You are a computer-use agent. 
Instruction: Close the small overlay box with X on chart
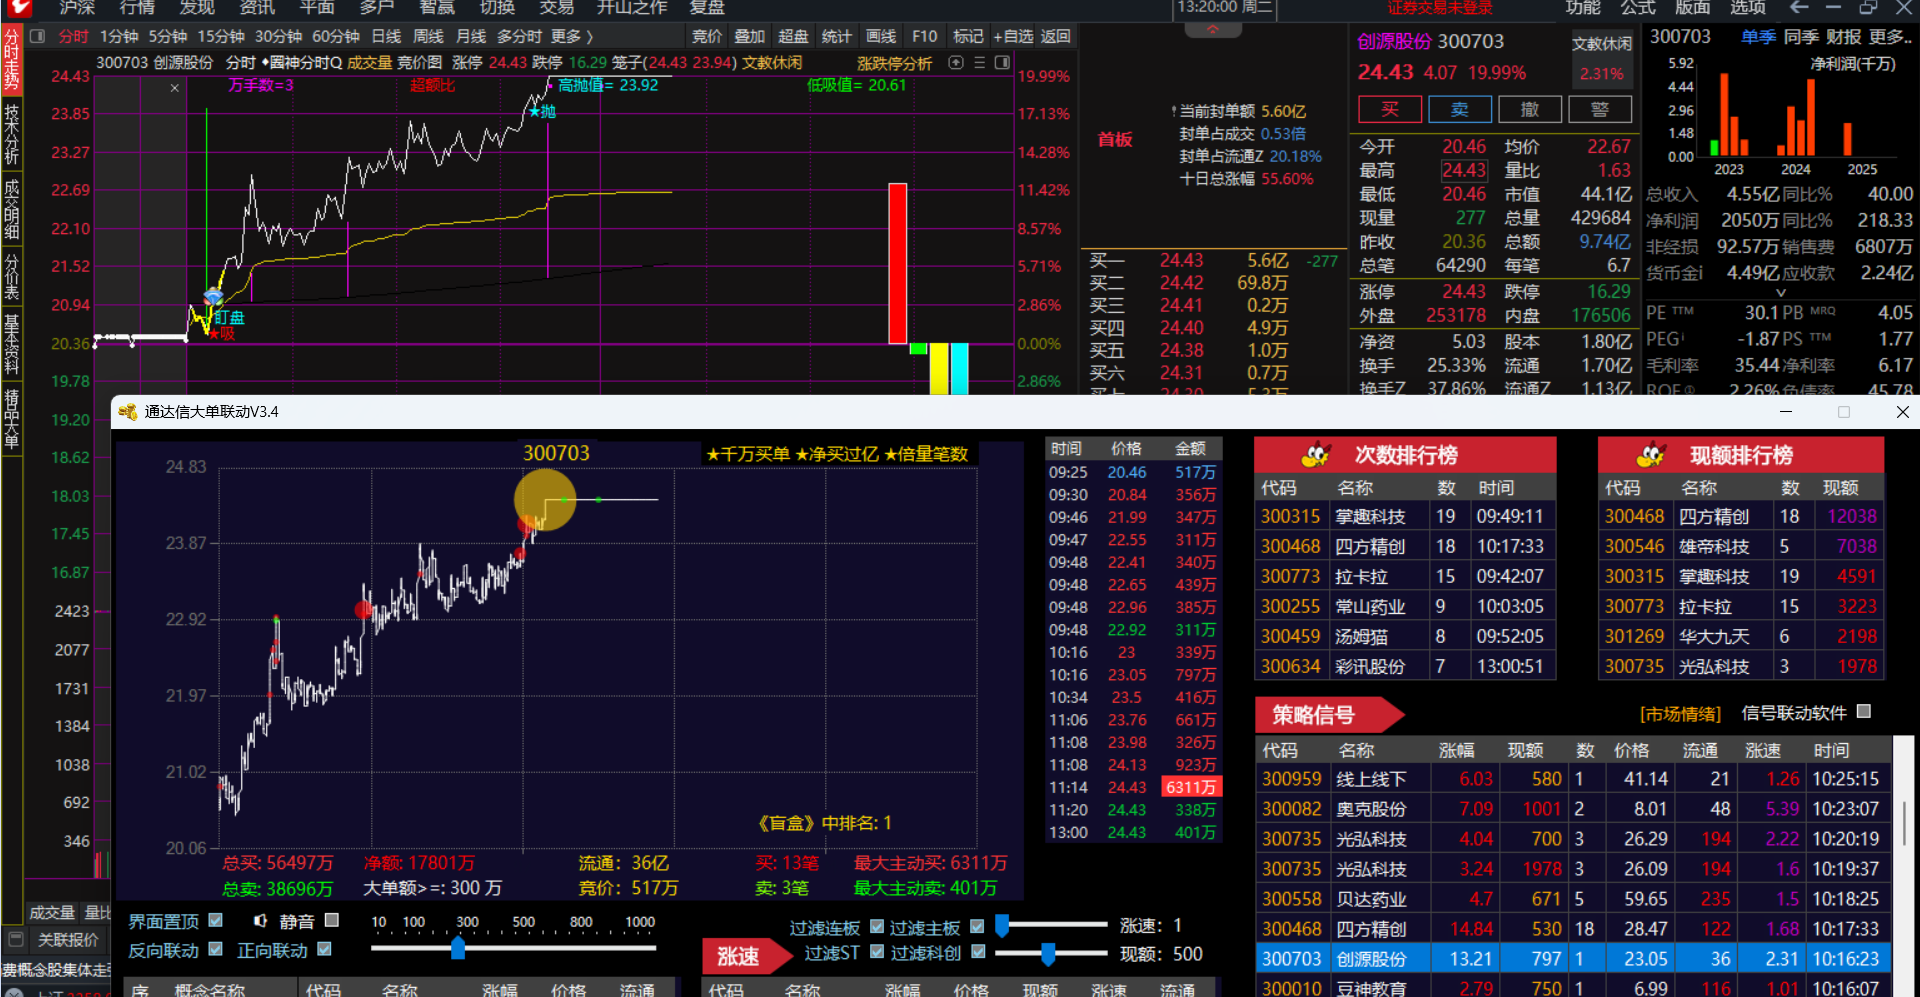pyautogui.click(x=175, y=88)
